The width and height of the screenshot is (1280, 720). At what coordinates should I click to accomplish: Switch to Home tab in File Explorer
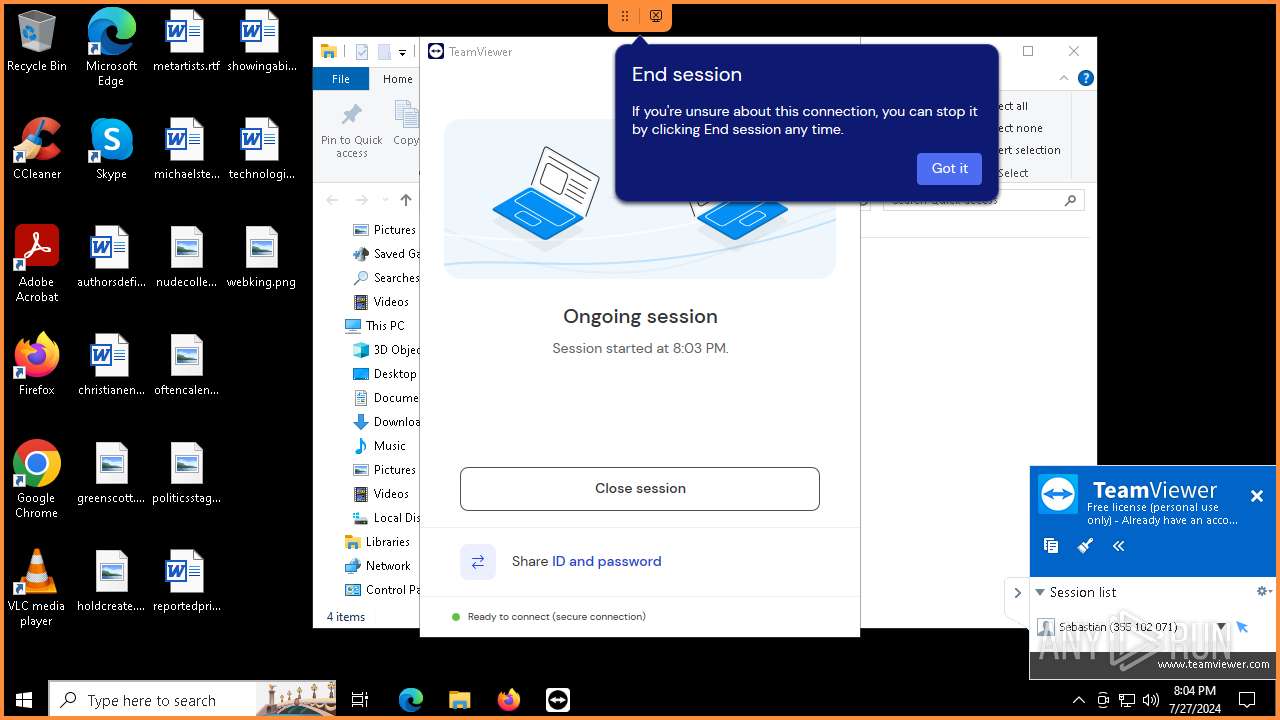click(397, 79)
